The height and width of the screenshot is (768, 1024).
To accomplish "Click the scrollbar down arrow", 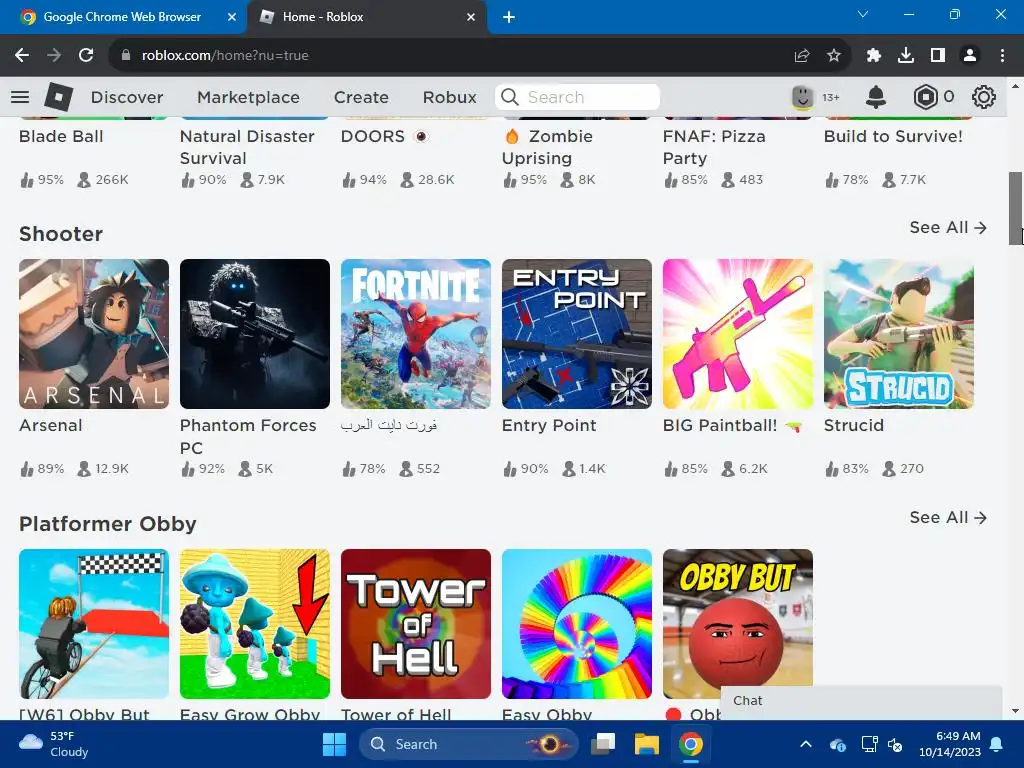I will click(x=1015, y=711).
